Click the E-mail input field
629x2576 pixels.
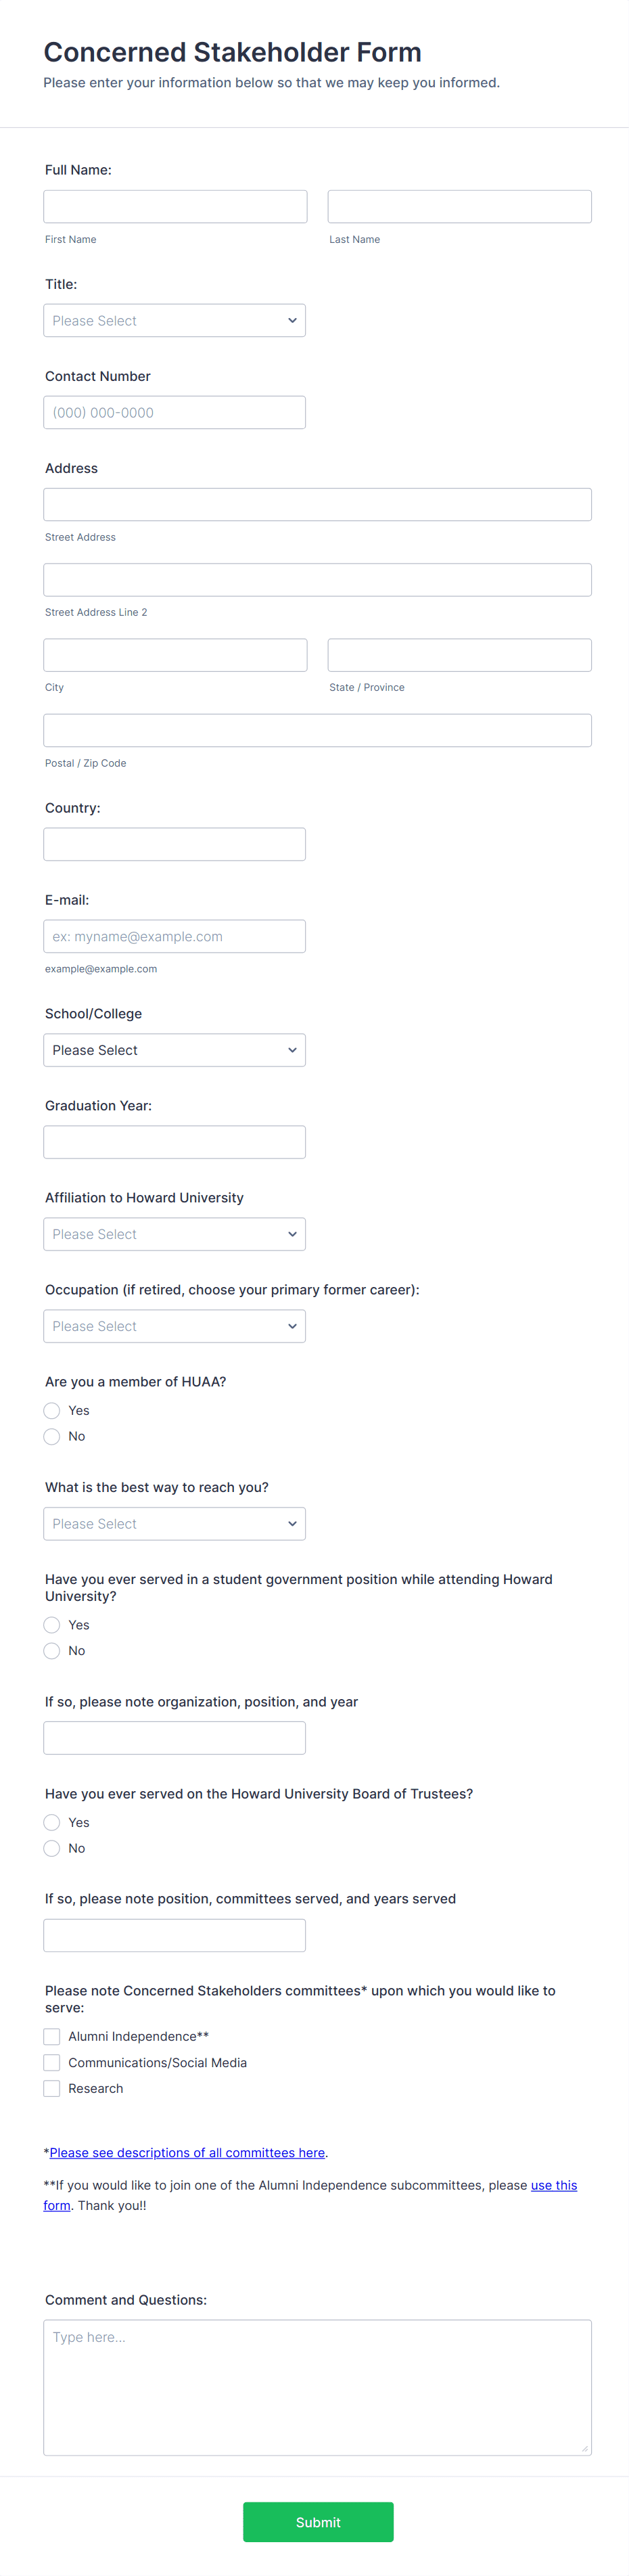coord(174,935)
